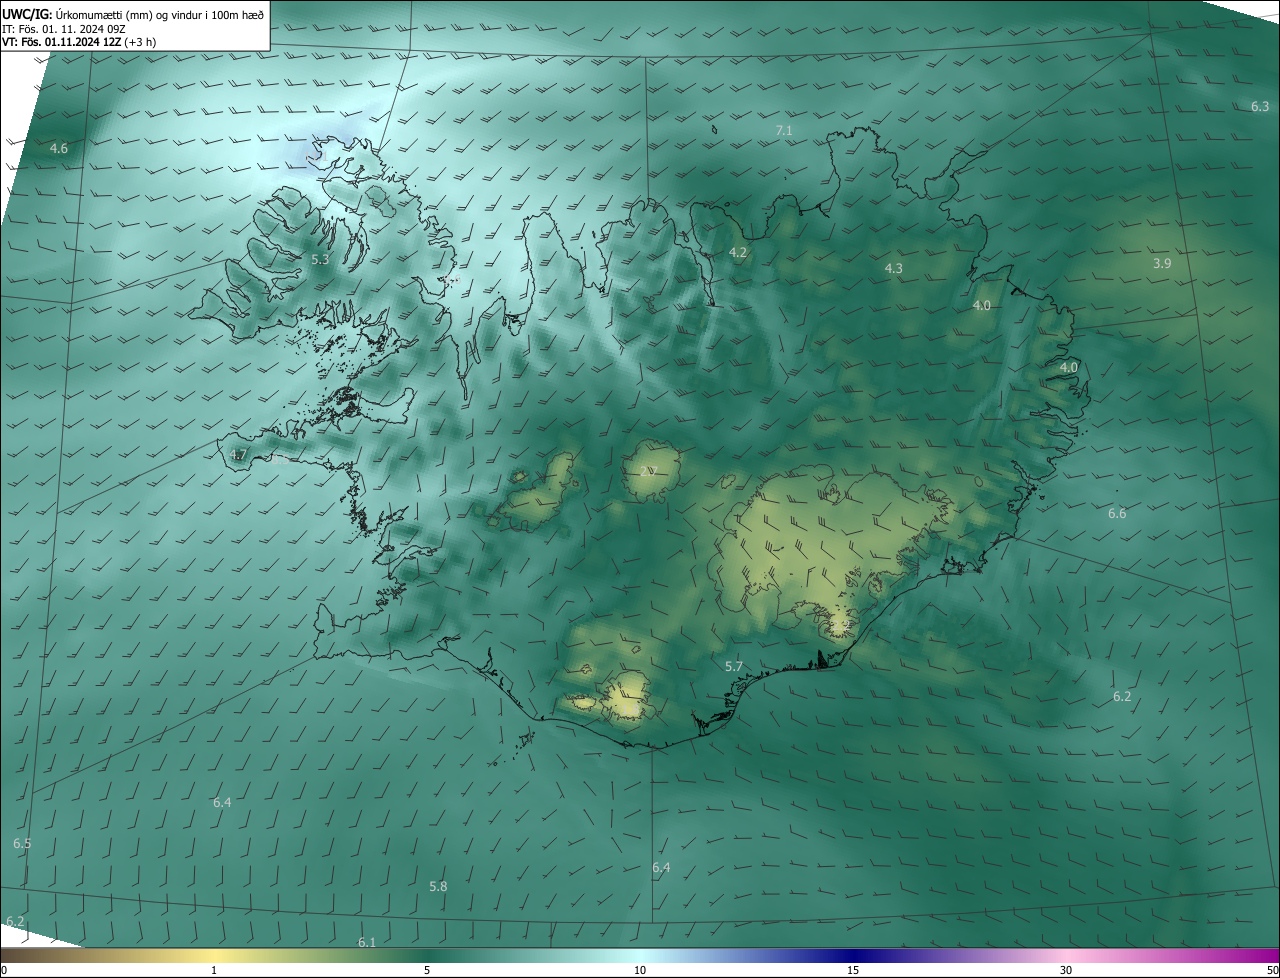Click the '15' tick on the color scale
The width and height of the screenshot is (1280, 978).
pyautogui.click(x=853, y=970)
